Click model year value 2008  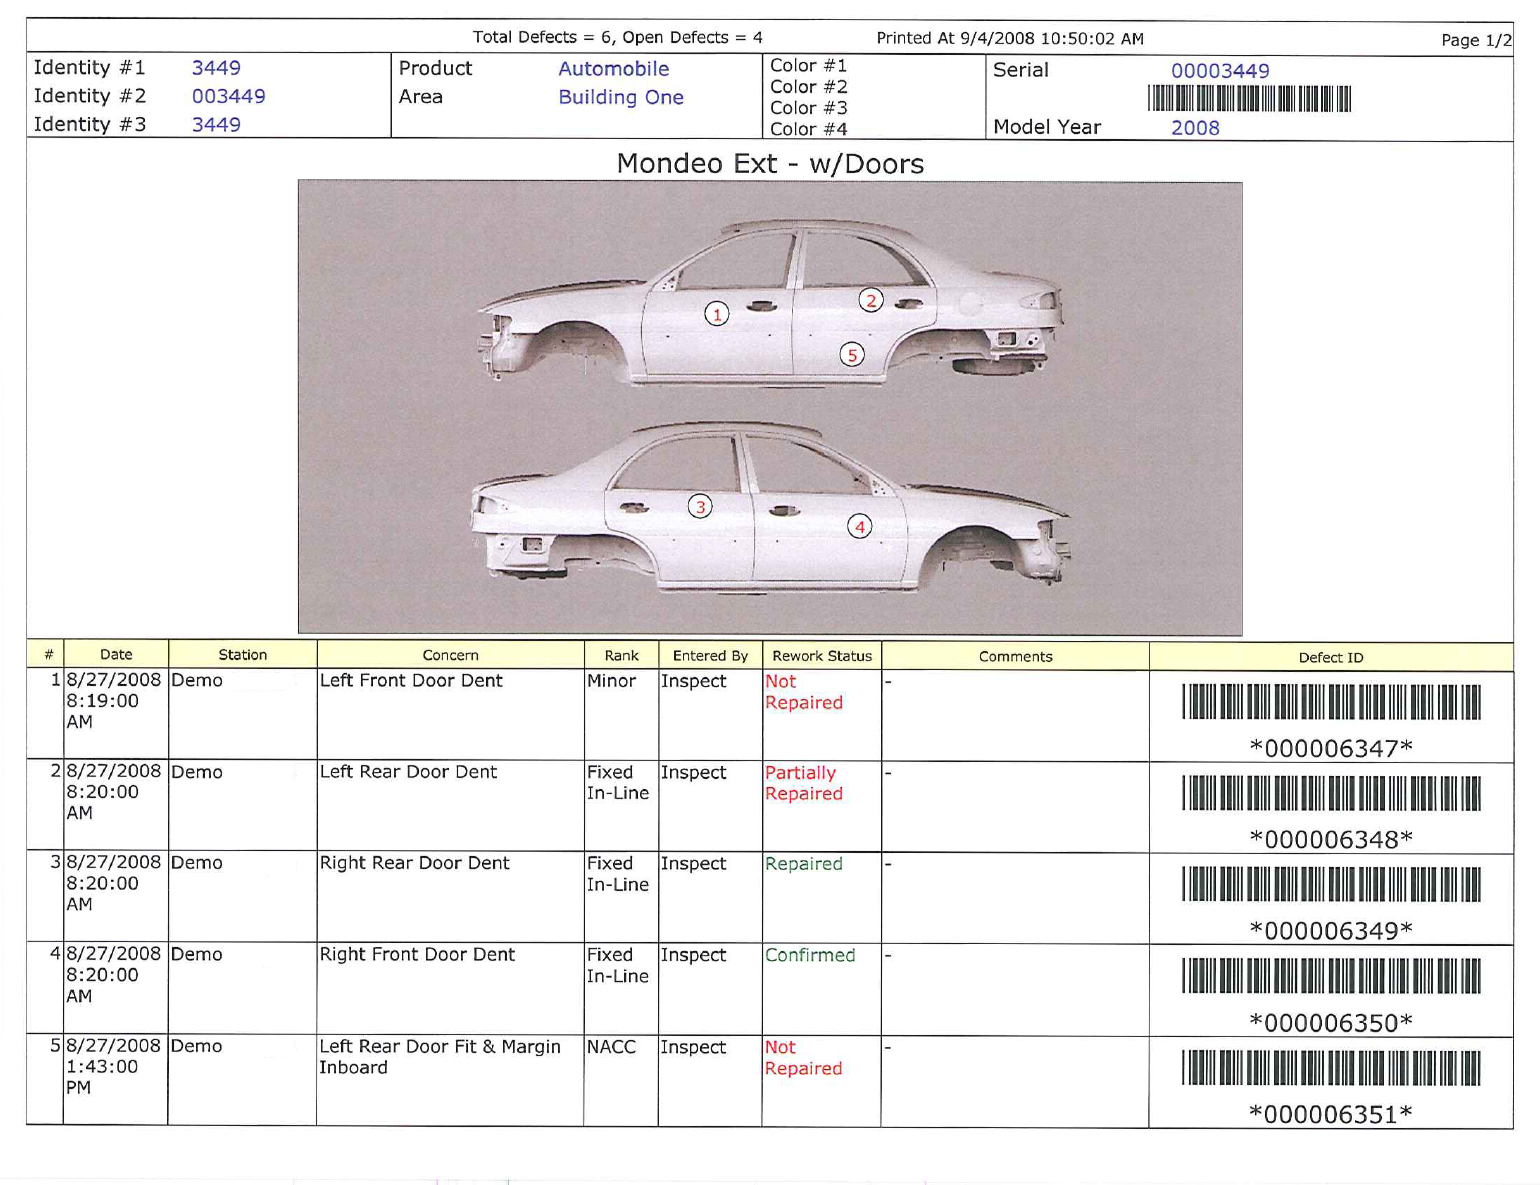pyautogui.click(x=1195, y=128)
